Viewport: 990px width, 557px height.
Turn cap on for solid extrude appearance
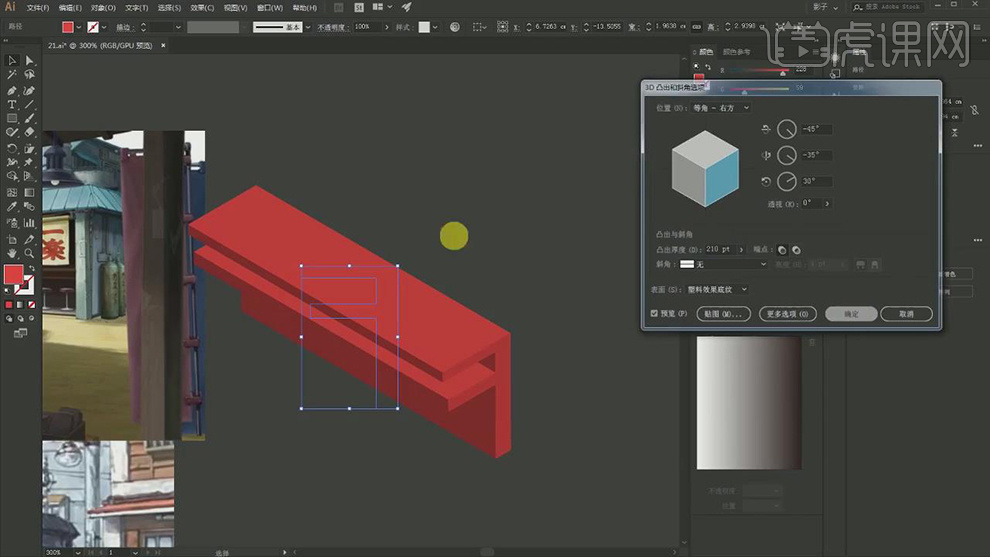(782, 249)
